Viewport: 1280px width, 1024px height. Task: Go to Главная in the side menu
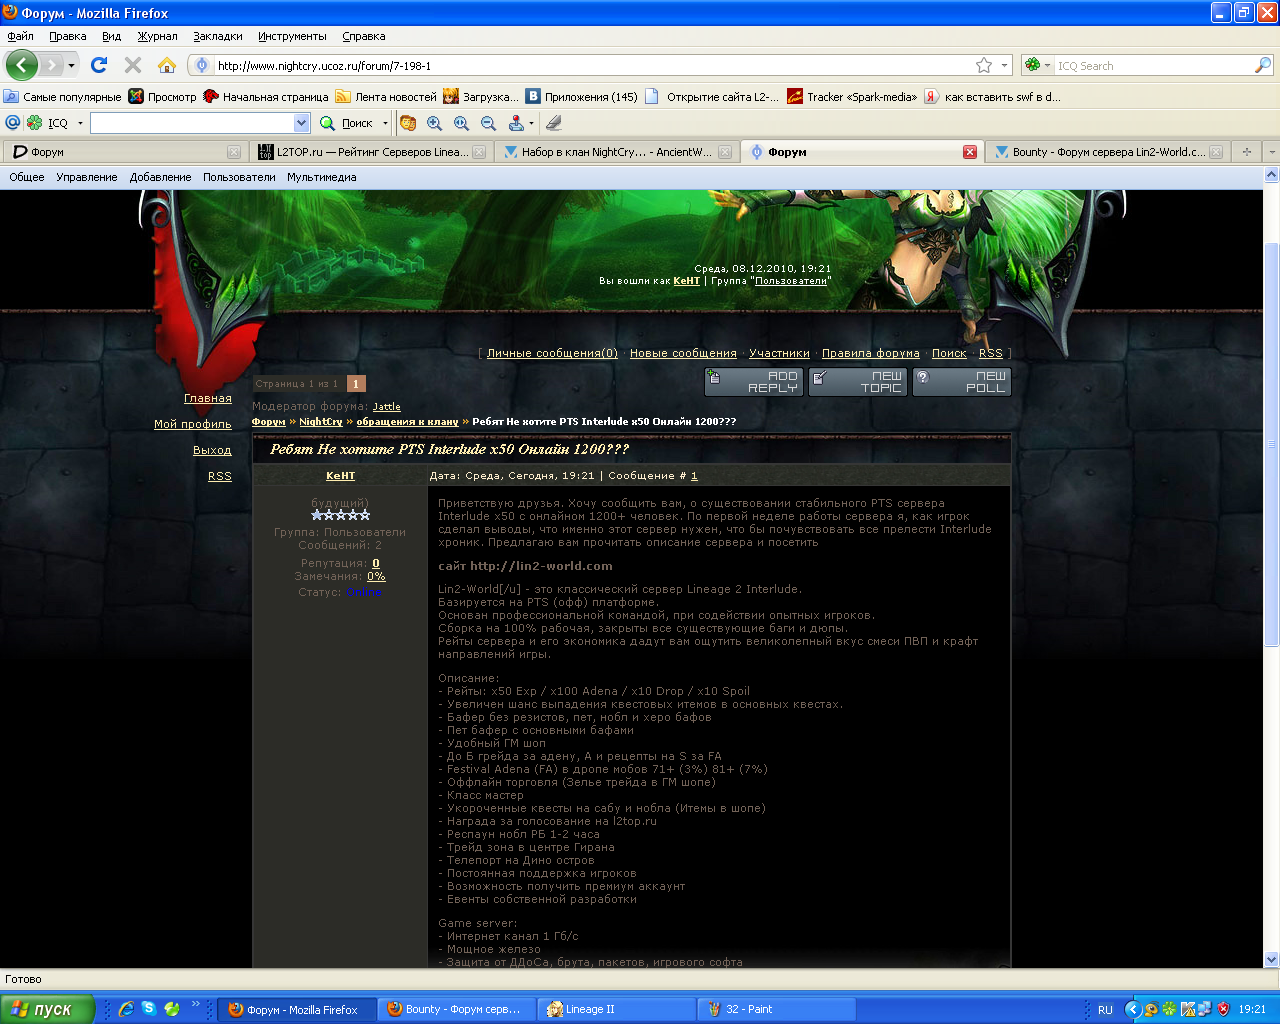(x=208, y=398)
